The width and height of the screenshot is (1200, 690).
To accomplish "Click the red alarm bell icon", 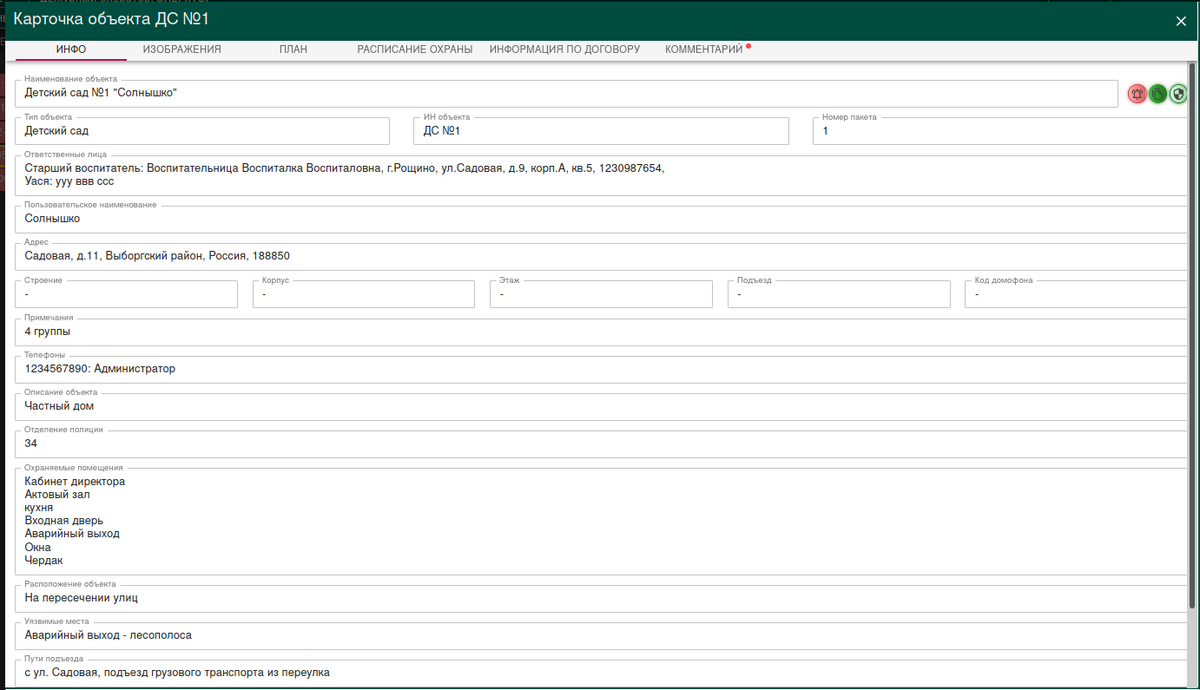I will click(x=1137, y=94).
